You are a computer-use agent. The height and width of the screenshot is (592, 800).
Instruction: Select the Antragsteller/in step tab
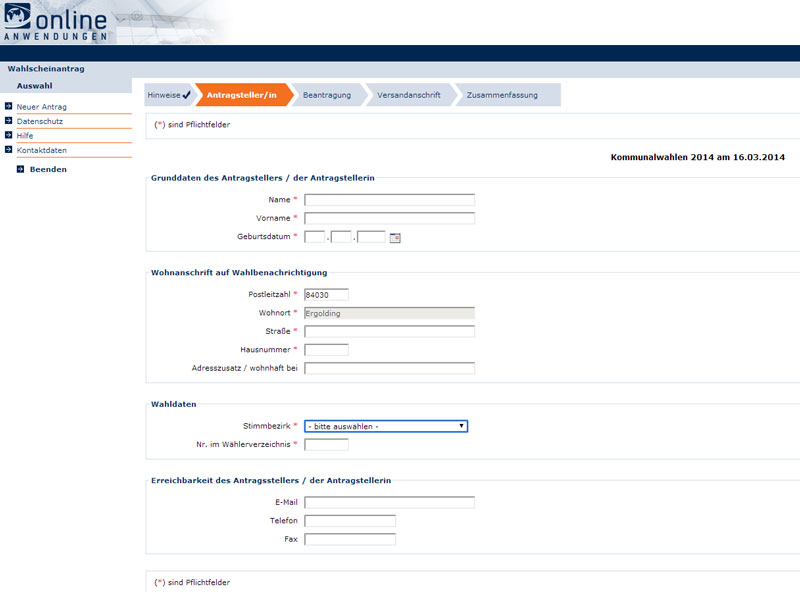coord(241,95)
